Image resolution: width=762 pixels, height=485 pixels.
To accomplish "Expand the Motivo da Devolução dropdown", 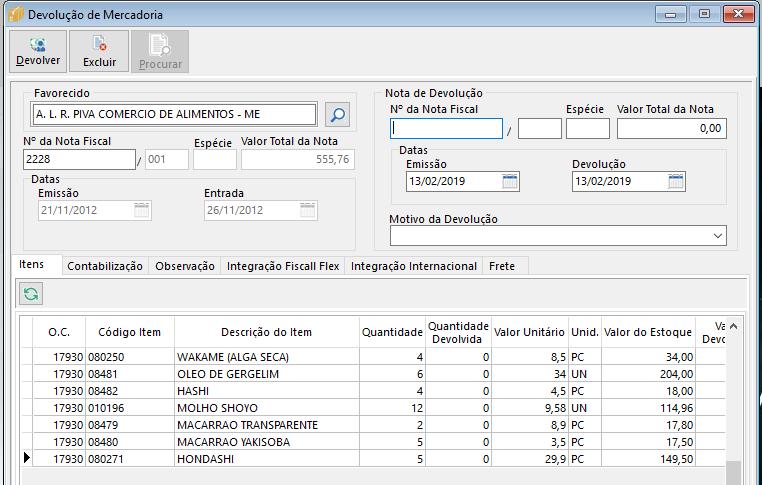I will [x=718, y=236].
